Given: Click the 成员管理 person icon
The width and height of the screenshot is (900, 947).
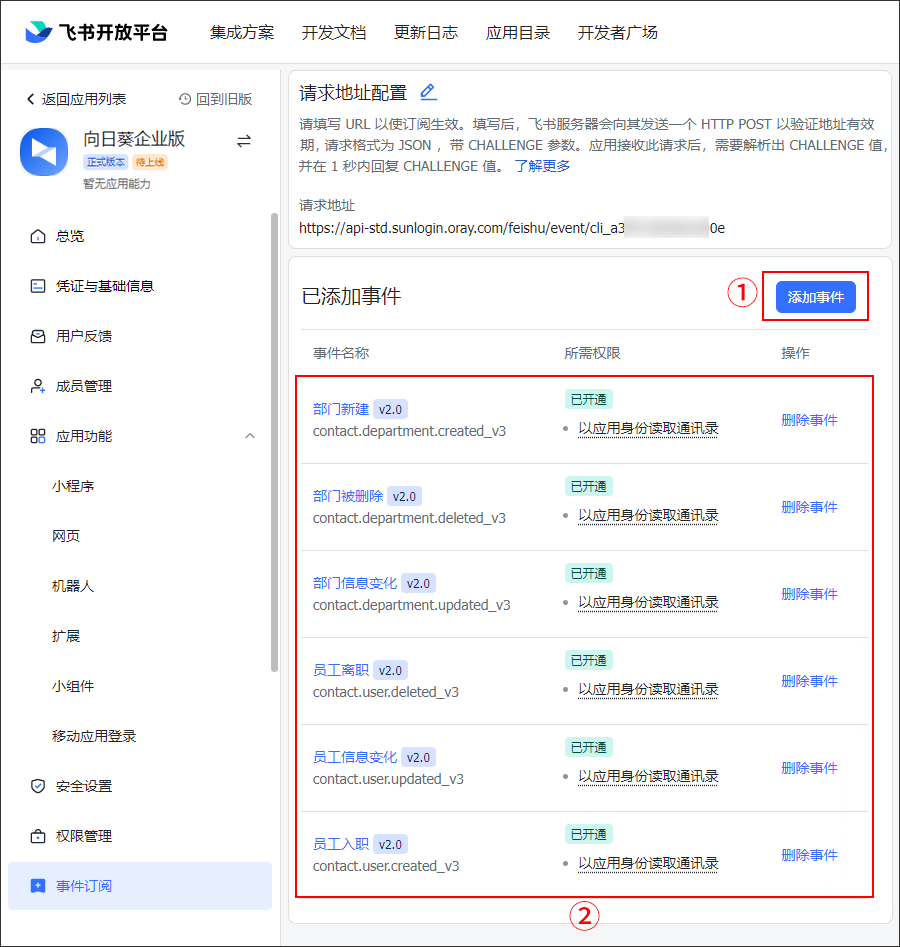Looking at the screenshot, I should pos(38,386).
